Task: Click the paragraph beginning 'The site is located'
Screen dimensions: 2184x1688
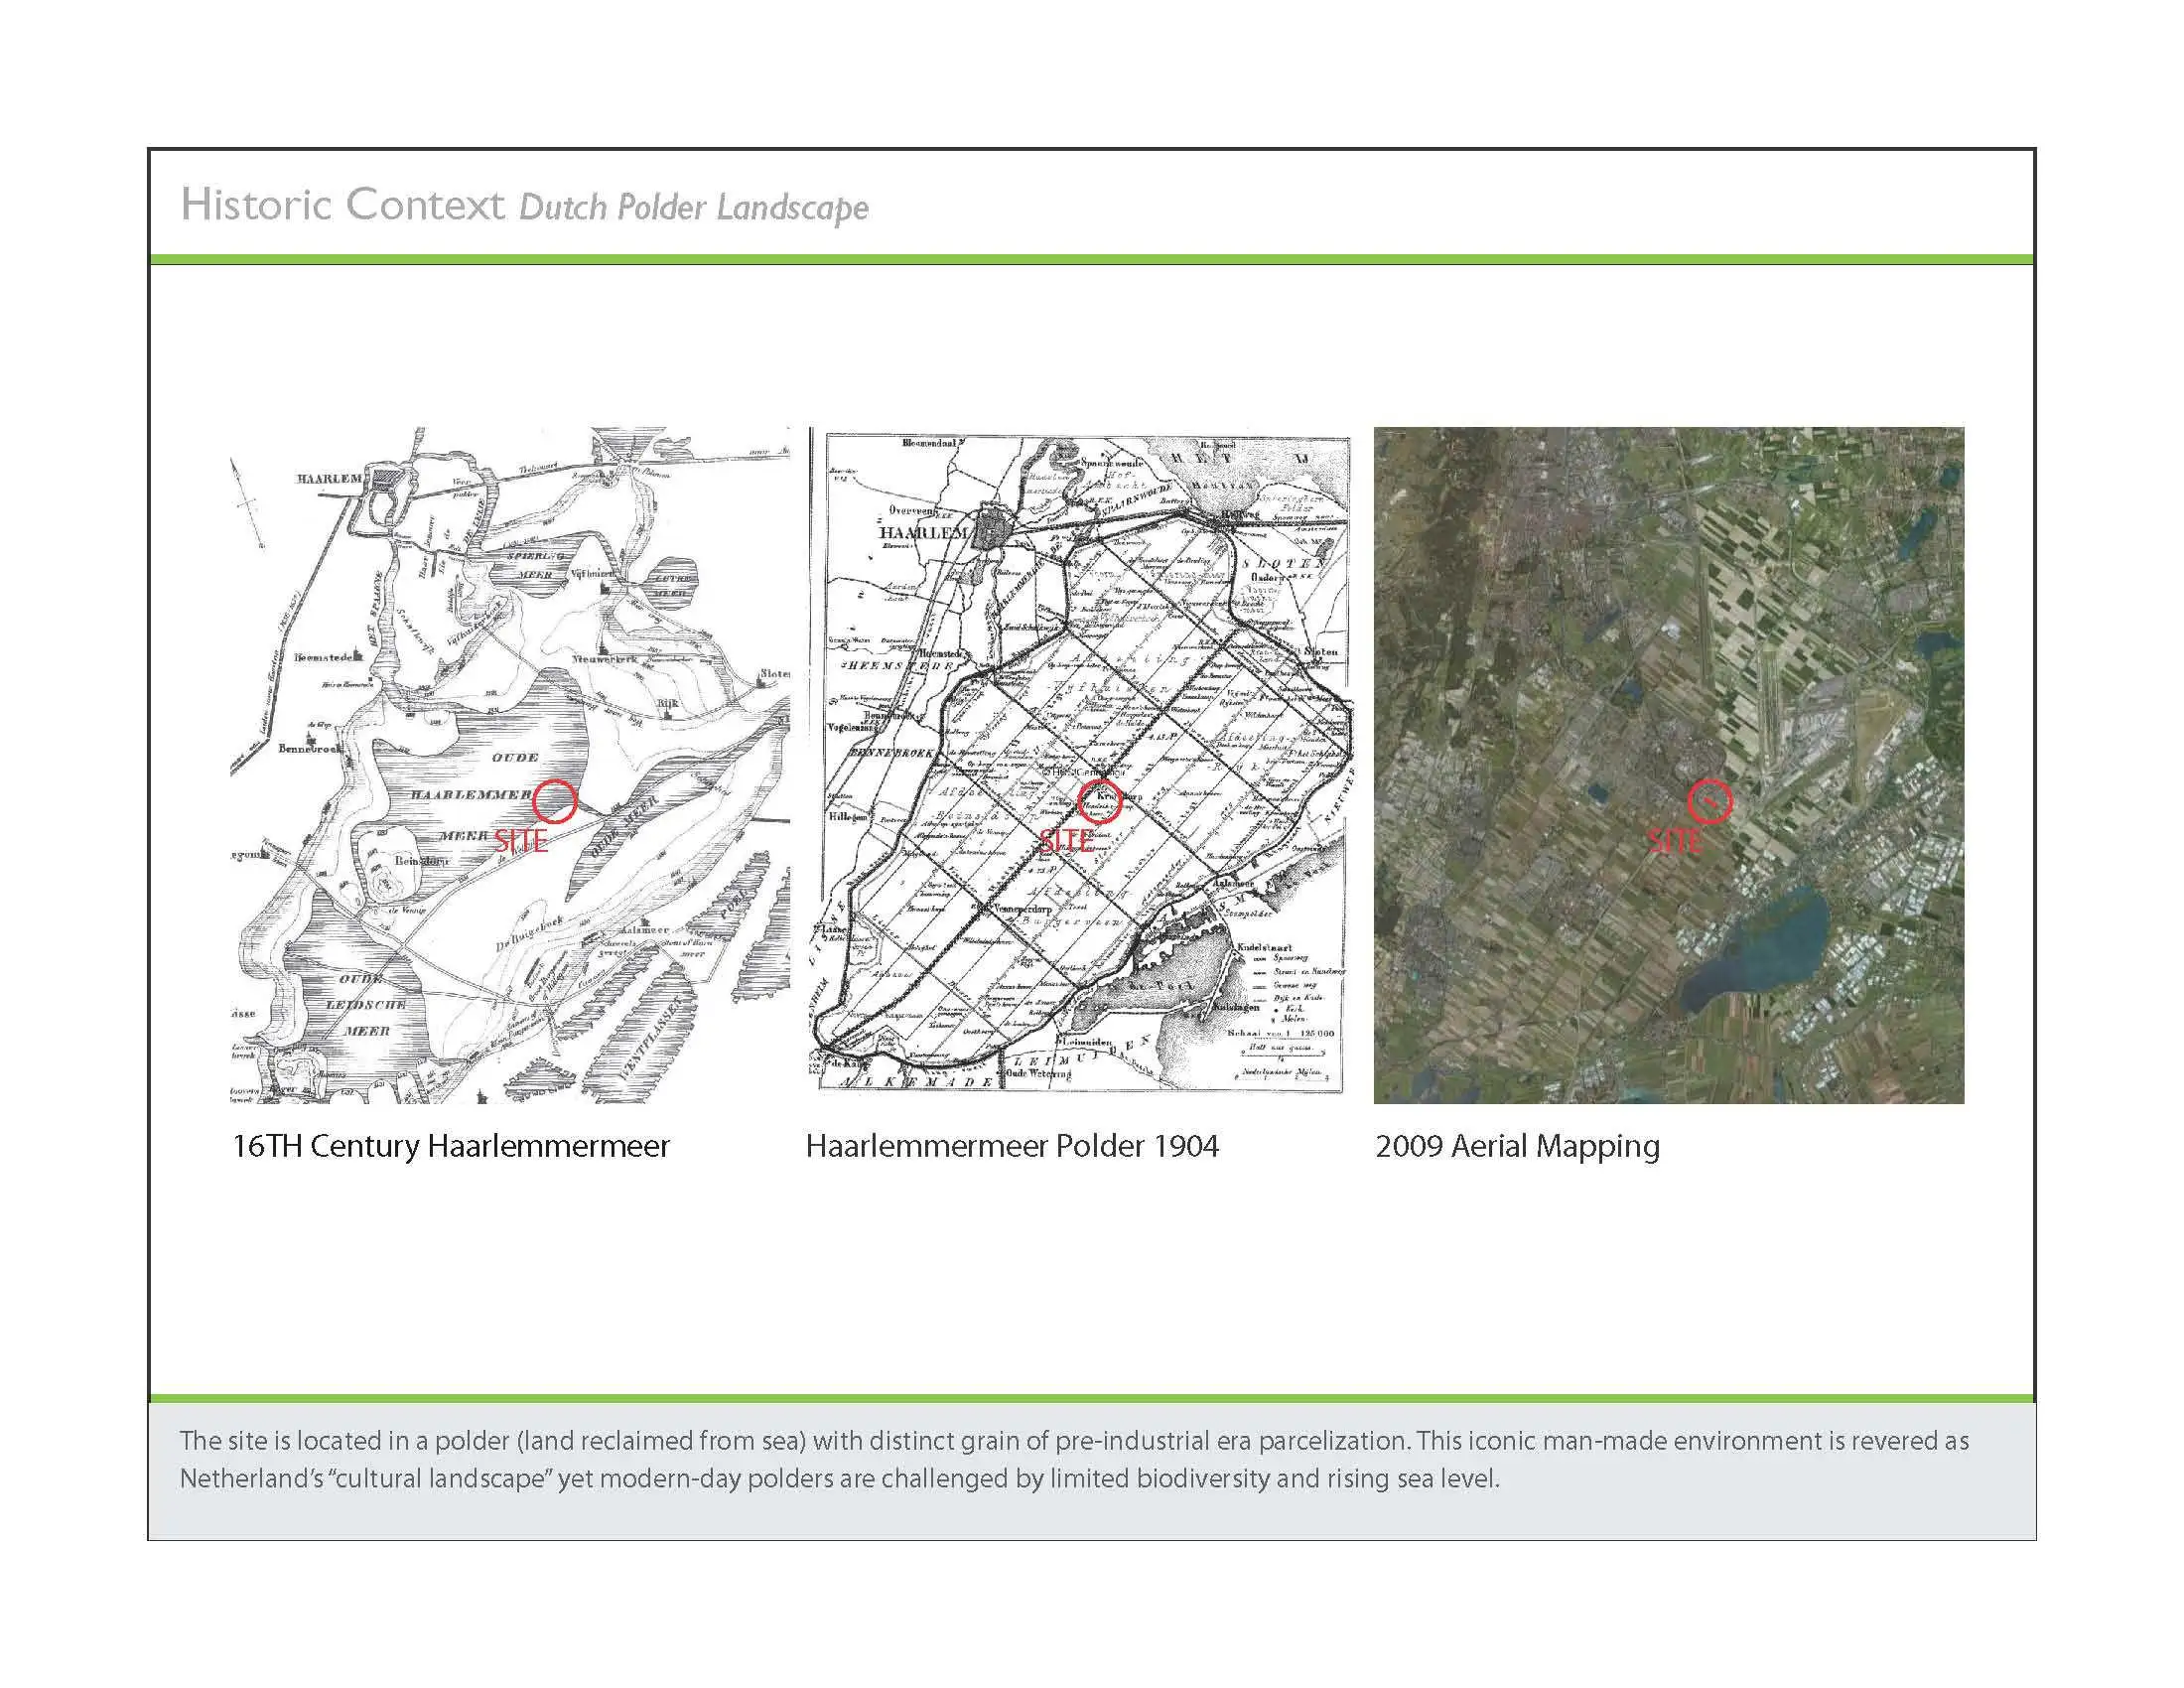Action: point(1074,1459)
